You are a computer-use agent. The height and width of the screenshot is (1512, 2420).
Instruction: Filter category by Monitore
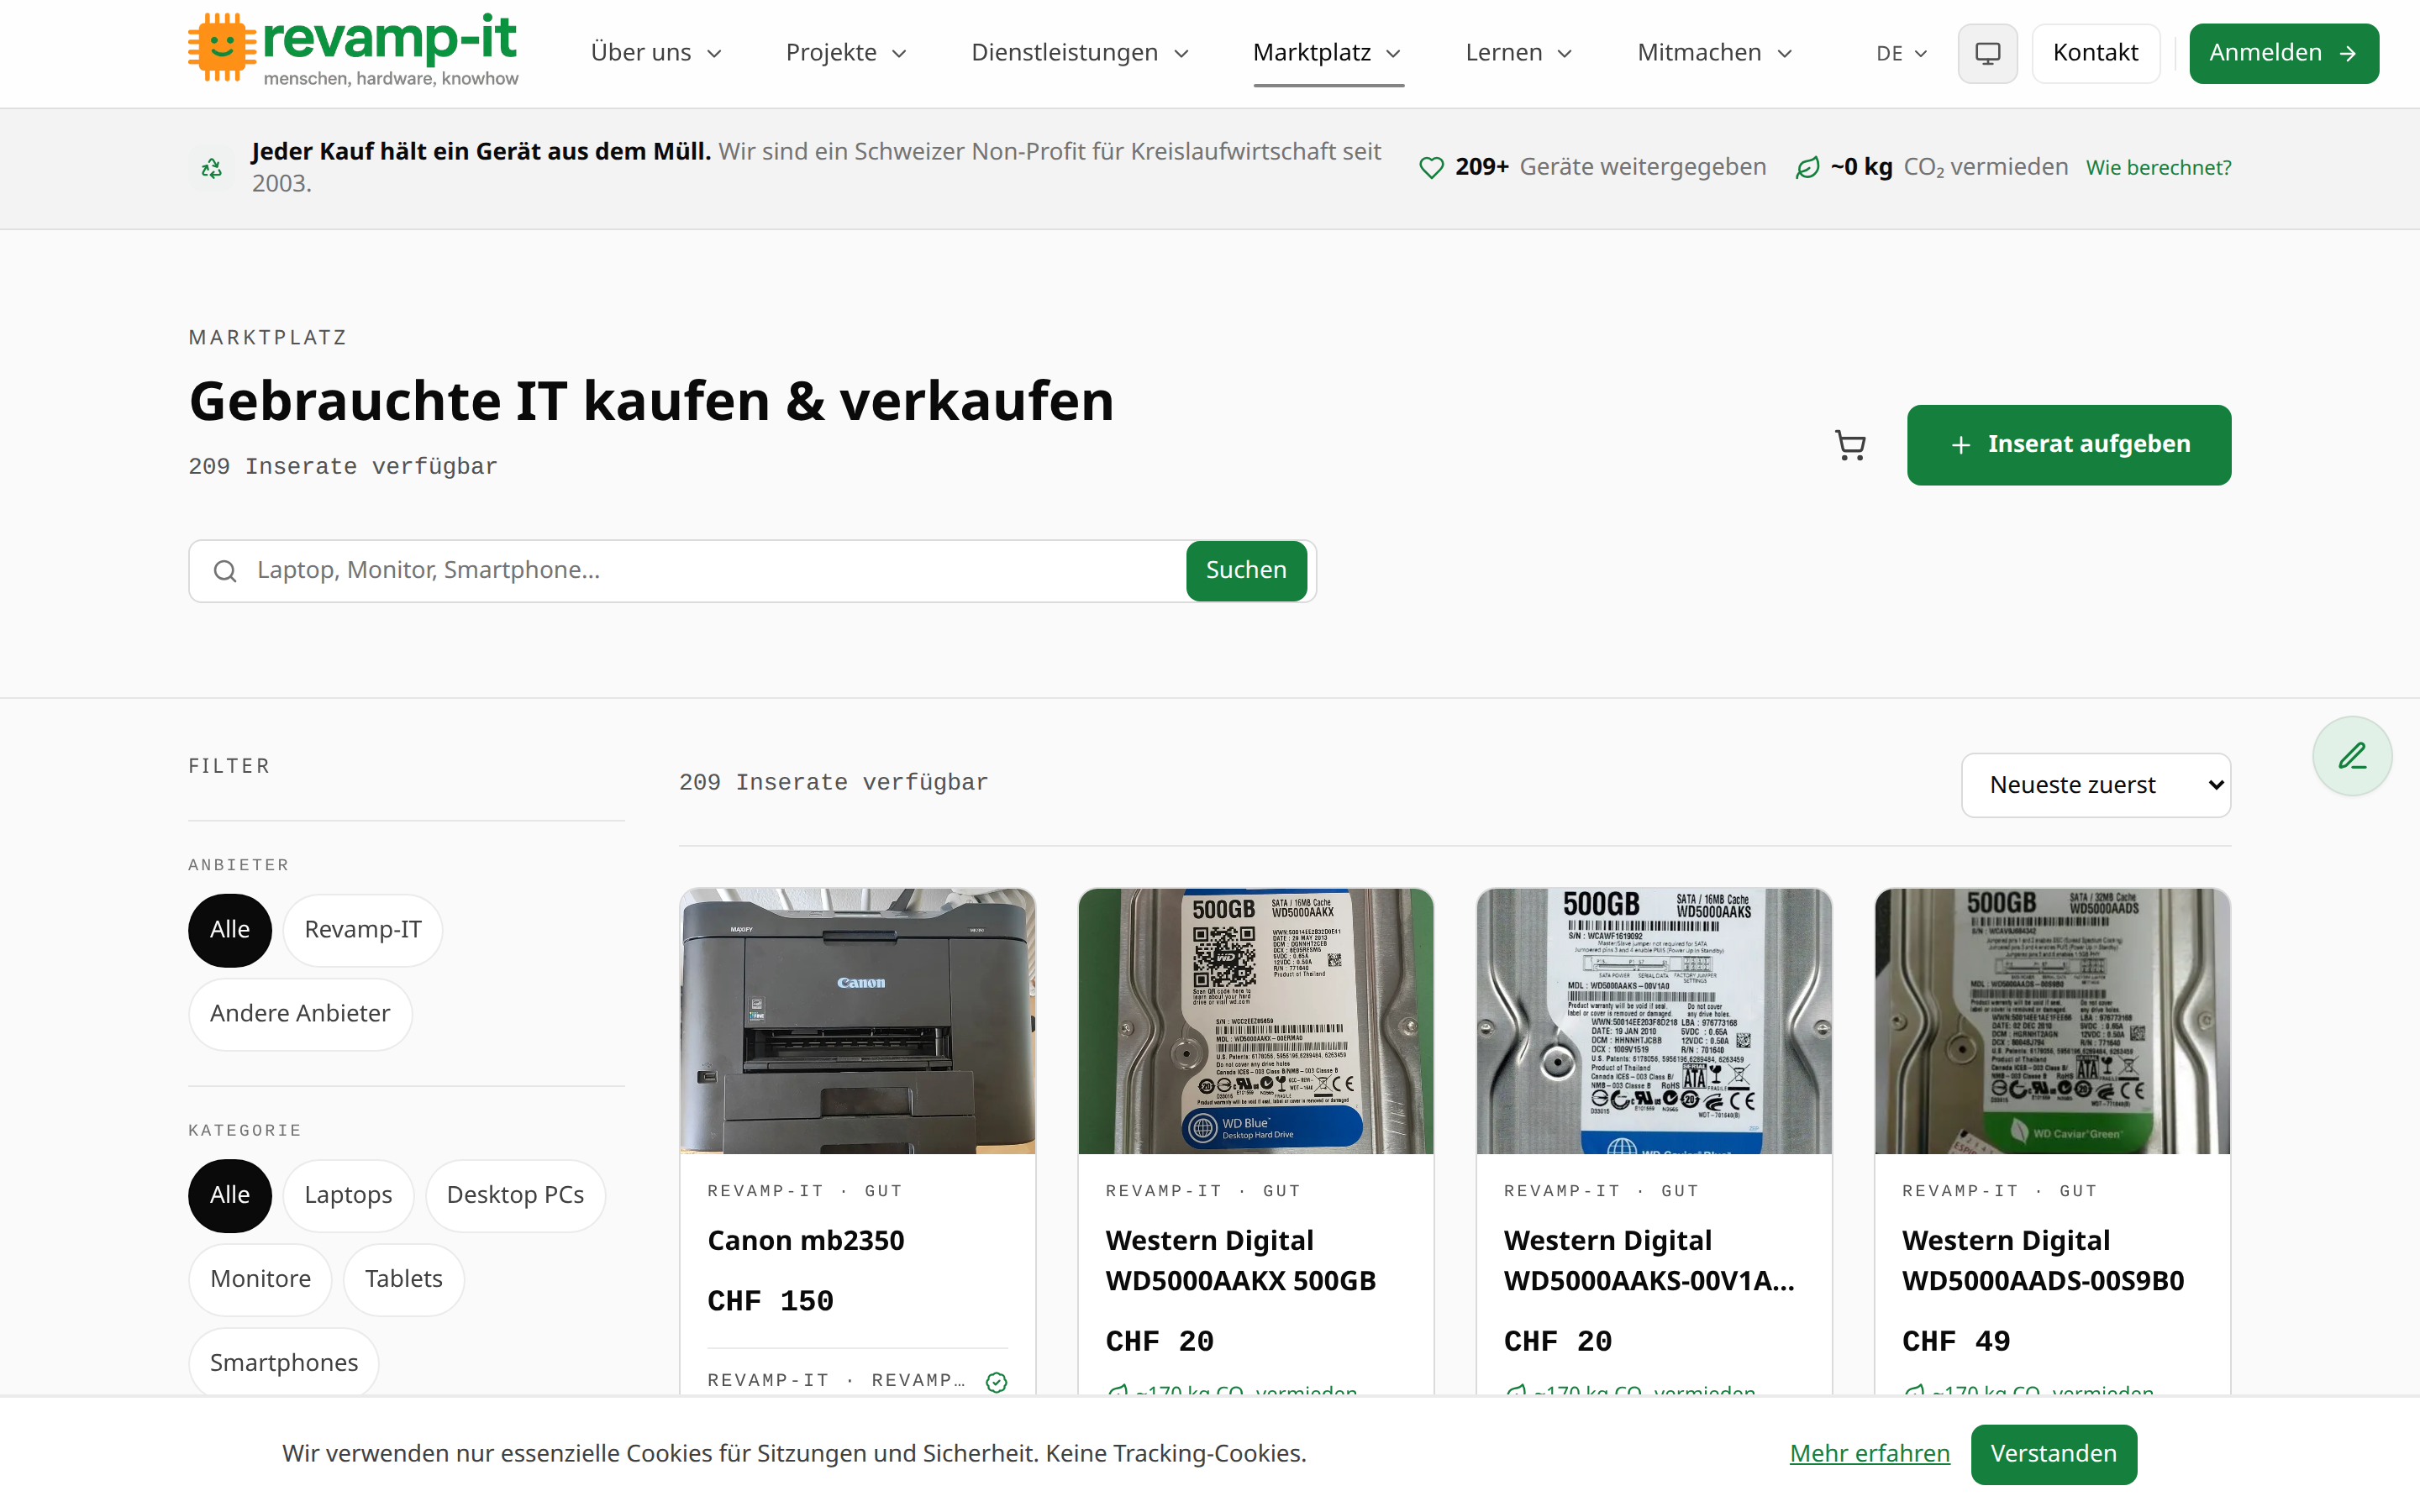point(260,1280)
